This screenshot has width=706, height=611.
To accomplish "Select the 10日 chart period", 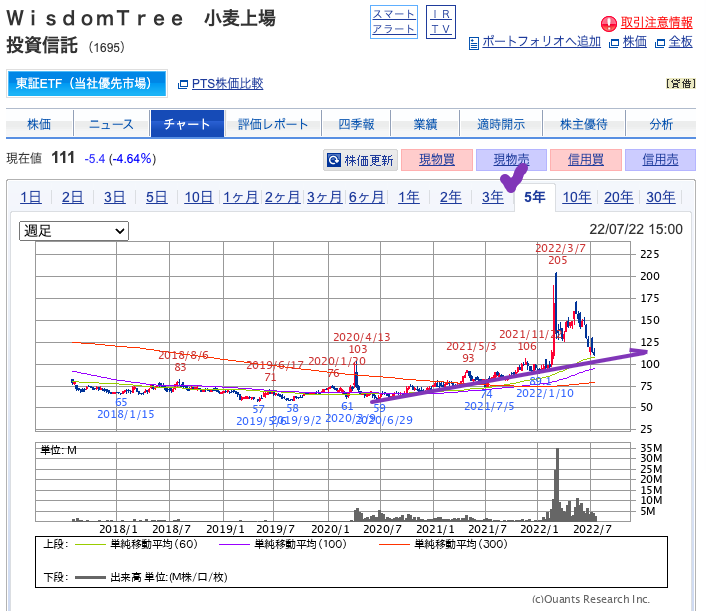I will [199, 197].
